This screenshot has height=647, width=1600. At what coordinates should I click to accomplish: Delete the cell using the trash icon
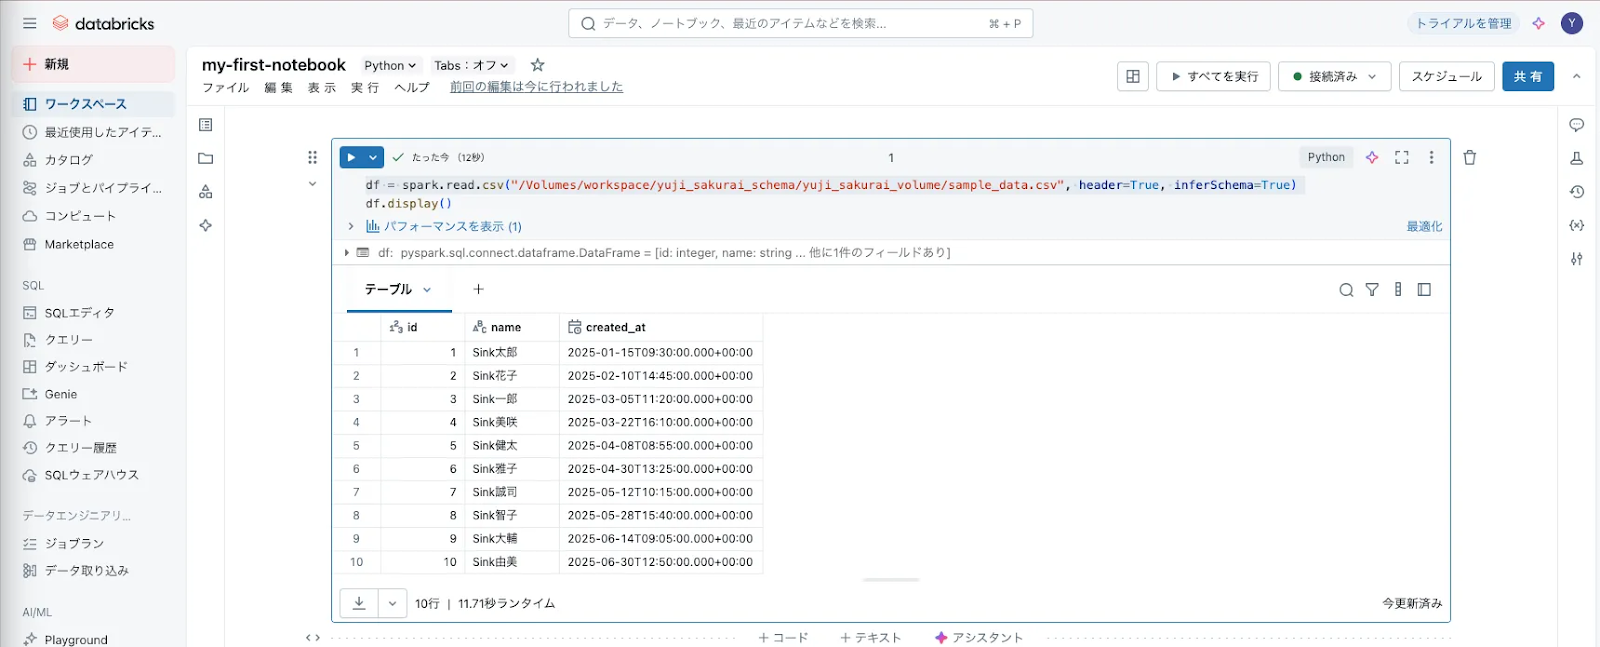pyautogui.click(x=1470, y=157)
